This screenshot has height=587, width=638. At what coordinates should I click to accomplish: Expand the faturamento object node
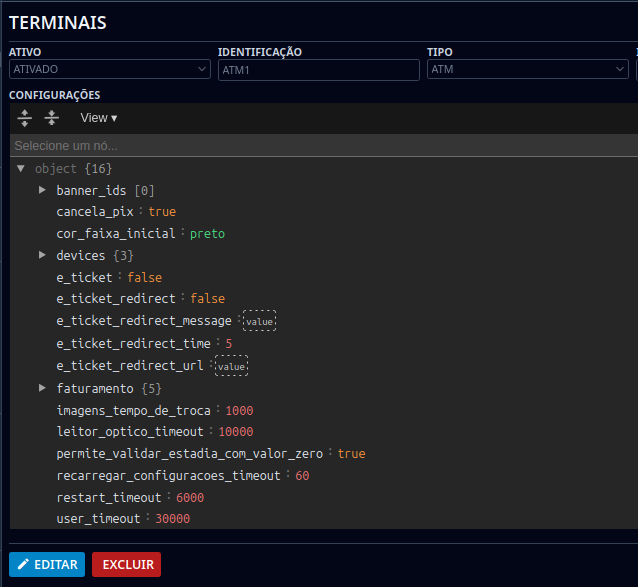tap(42, 388)
